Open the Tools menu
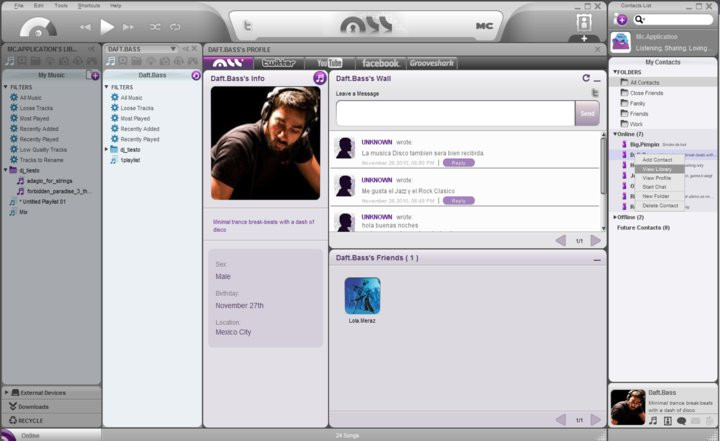Image resolution: width=720 pixels, height=441 pixels. [61, 6]
